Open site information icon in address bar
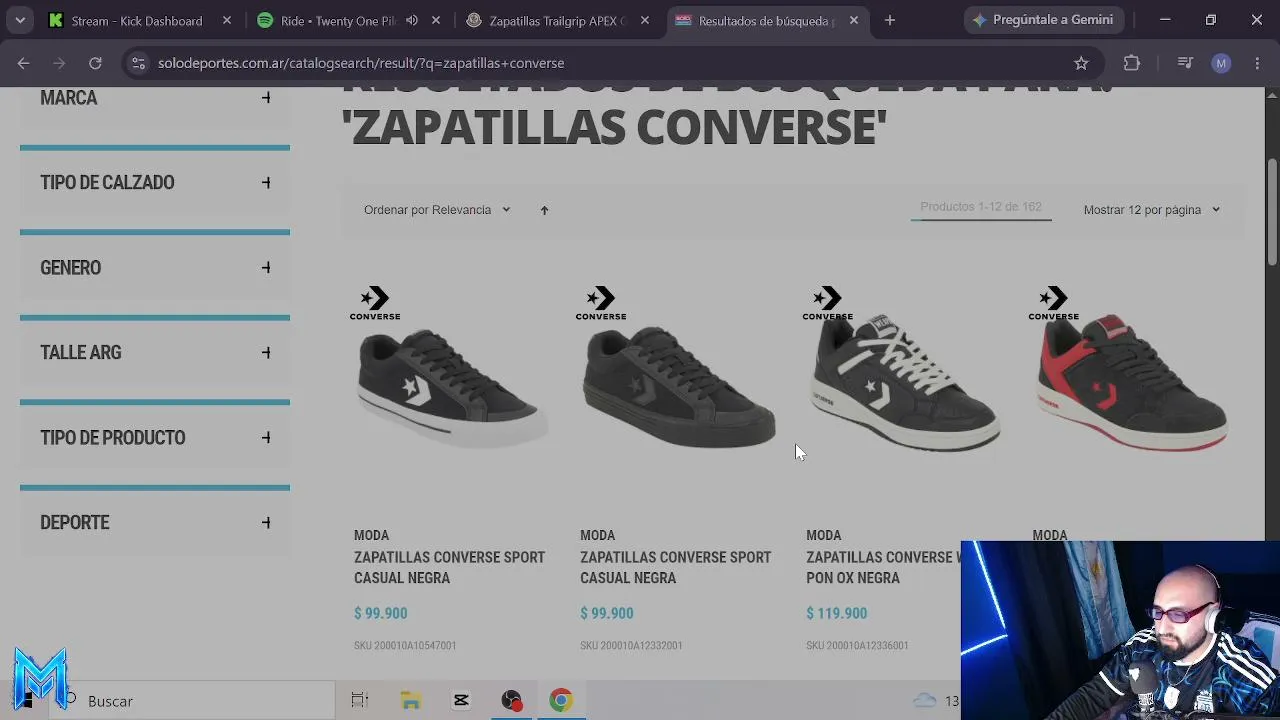Image resolution: width=1280 pixels, height=720 pixels. 138,63
